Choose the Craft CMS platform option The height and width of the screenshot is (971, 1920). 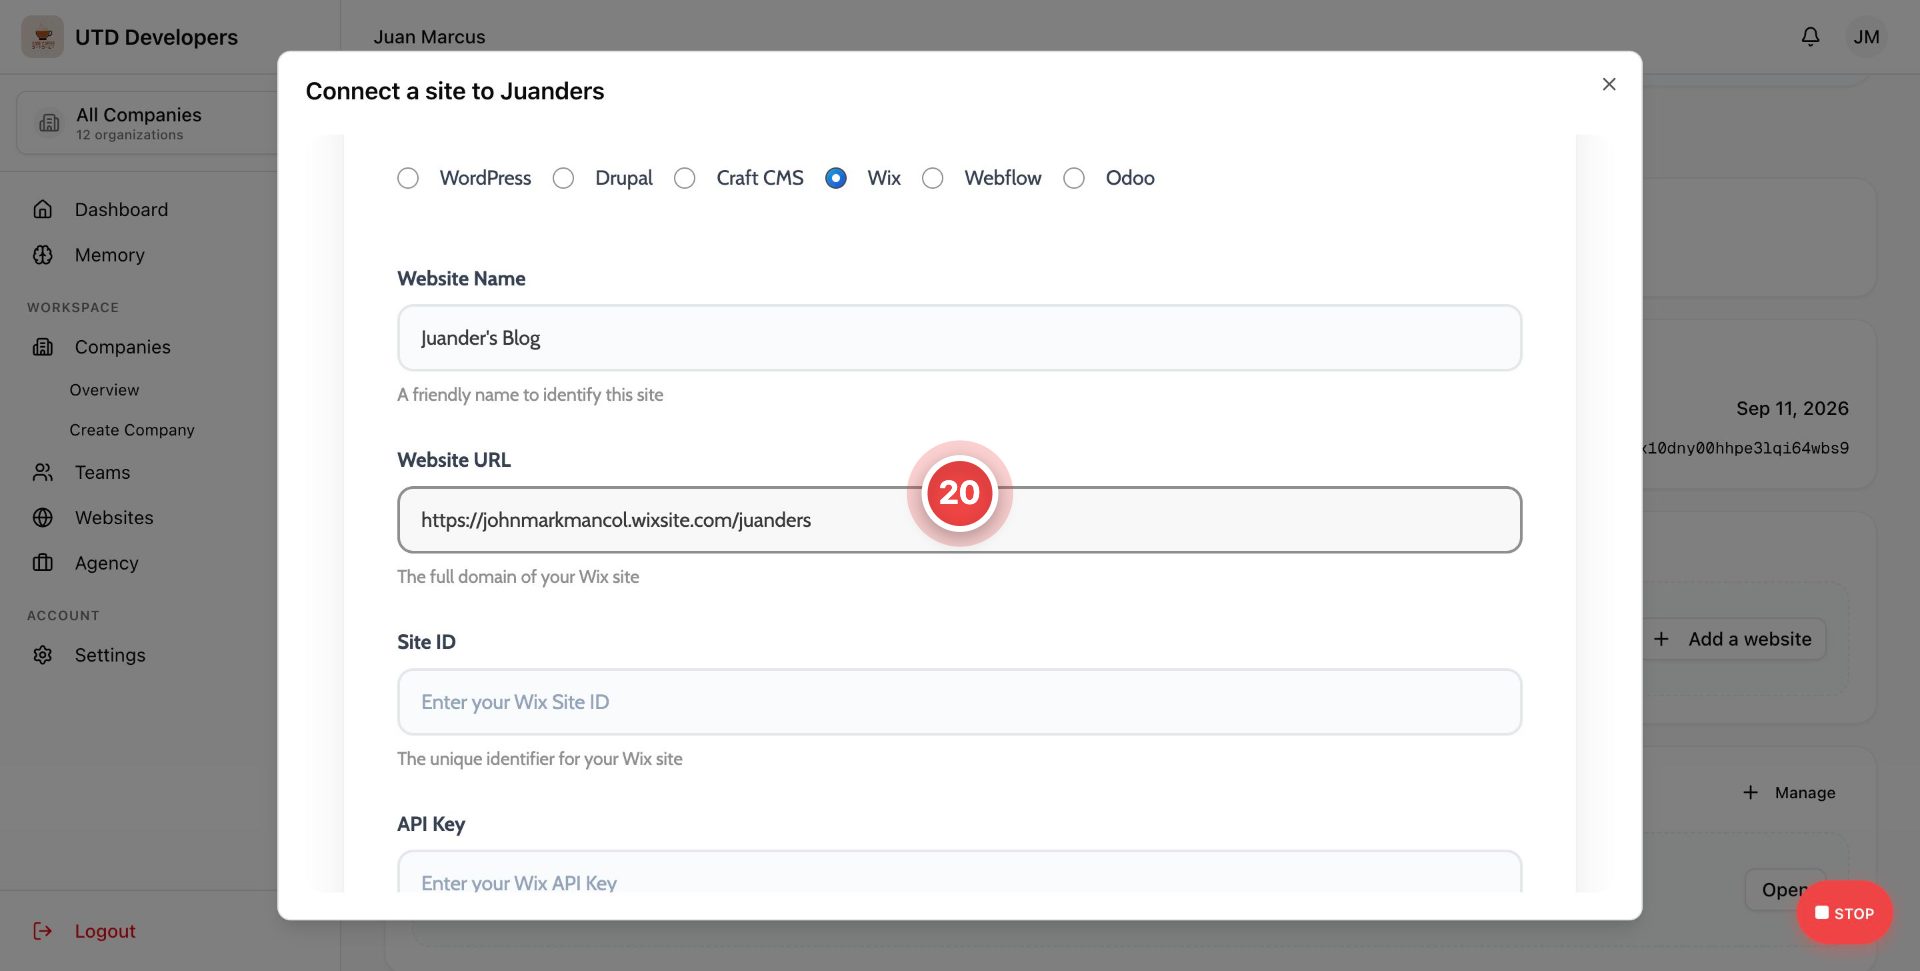[x=685, y=178]
